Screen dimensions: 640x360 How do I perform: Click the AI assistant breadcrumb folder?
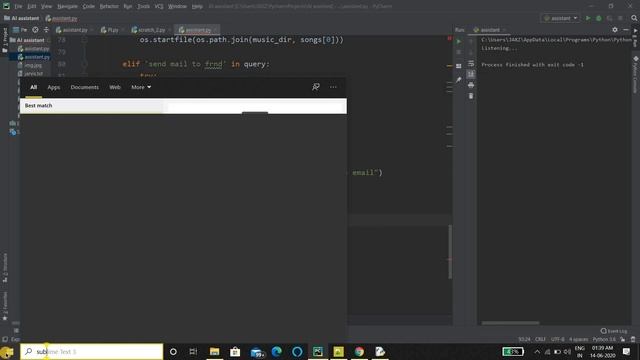click(22, 18)
